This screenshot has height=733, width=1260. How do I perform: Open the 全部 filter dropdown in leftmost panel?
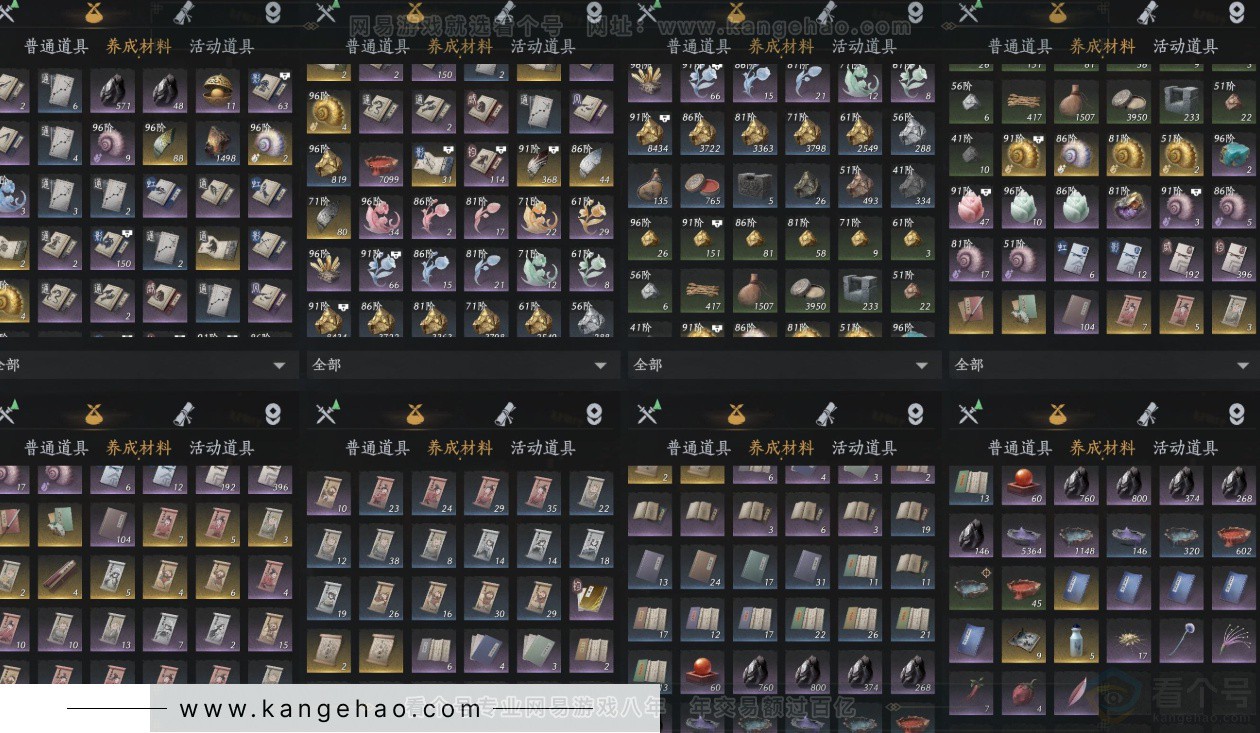[147, 365]
